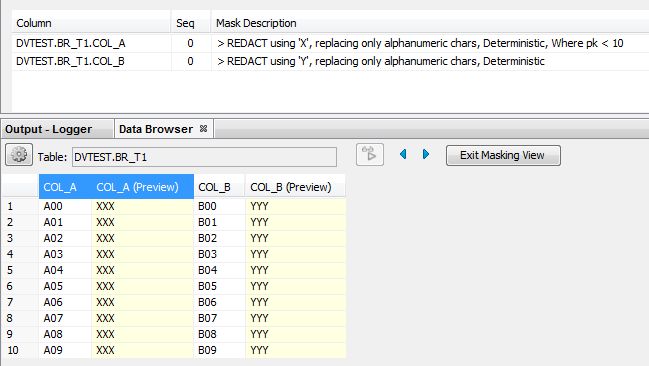Select cell B02 in COL_B

pyautogui.click(x=219, y=238)
